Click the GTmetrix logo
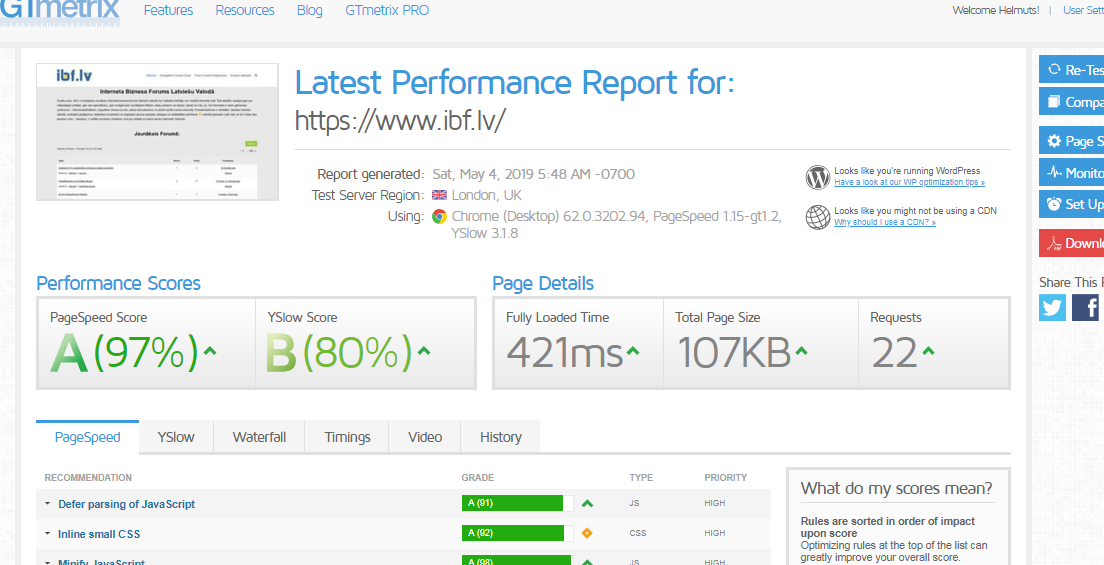Image resolution: width=1104 pixels, height=565 pixels. tap(60, 12)
